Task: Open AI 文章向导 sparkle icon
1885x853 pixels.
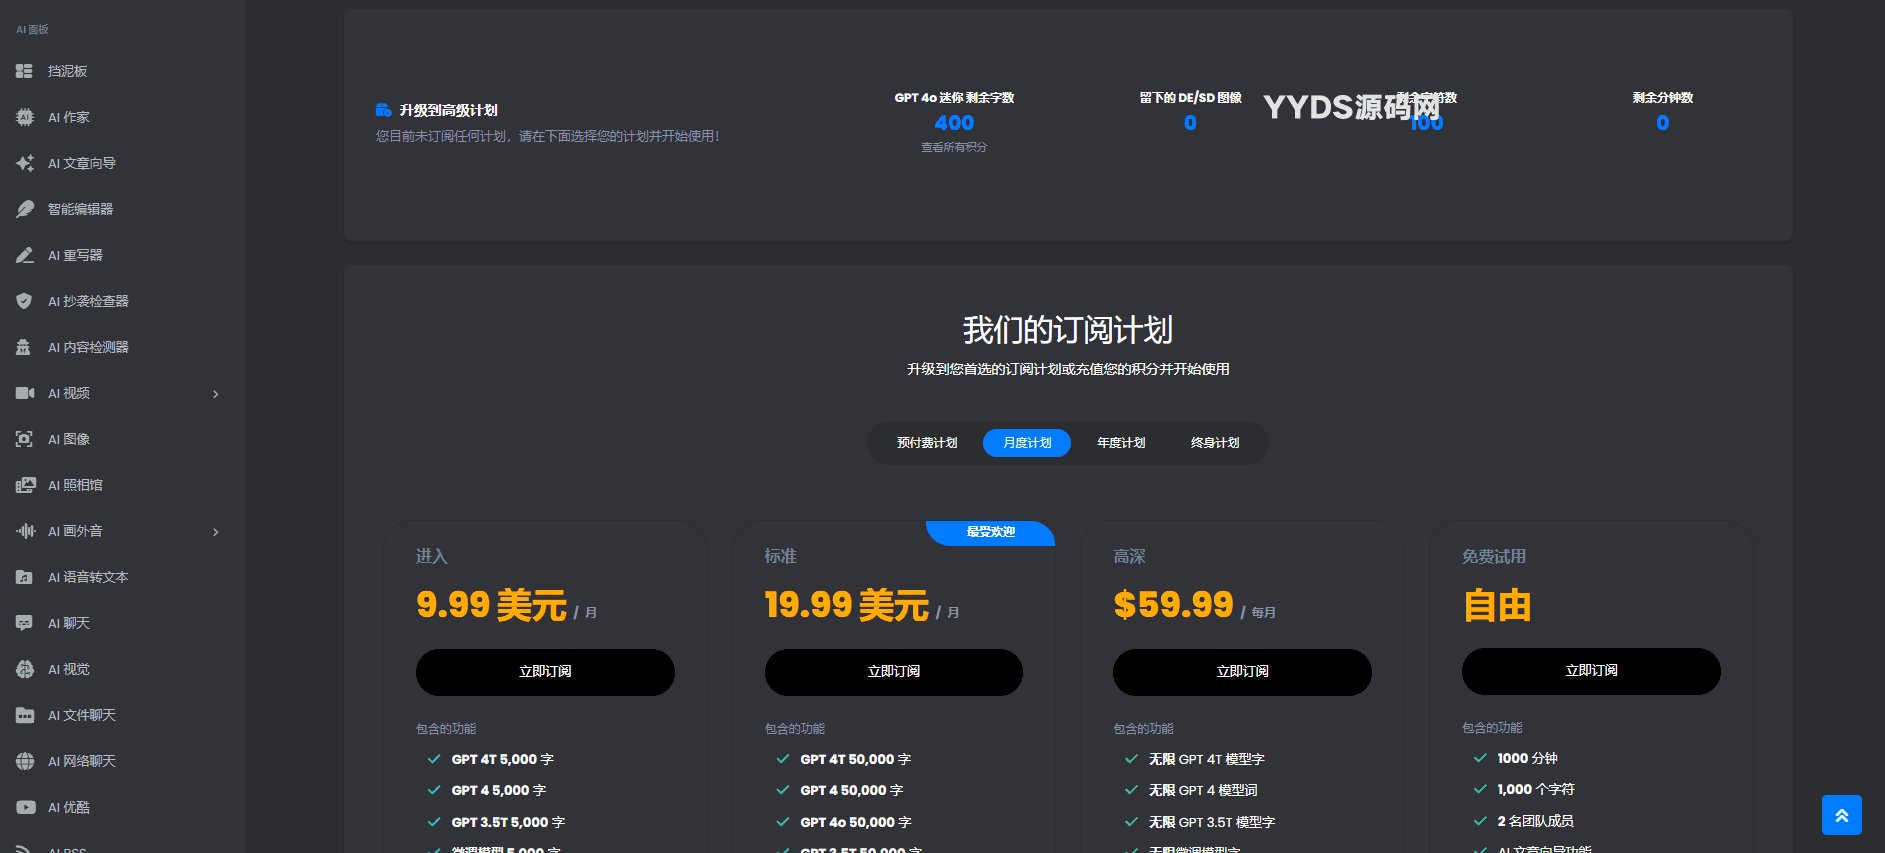Action: (24, 163)
